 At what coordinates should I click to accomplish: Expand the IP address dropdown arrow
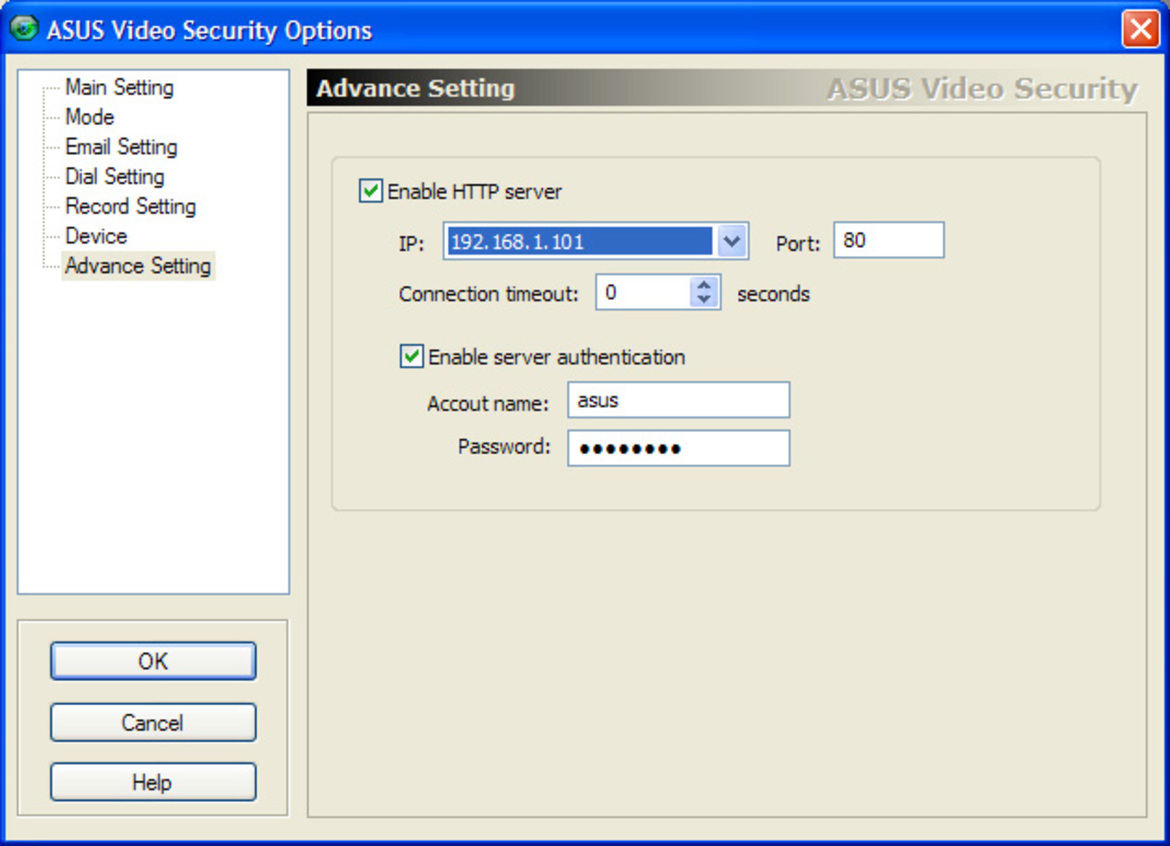[x=732, y=241]
